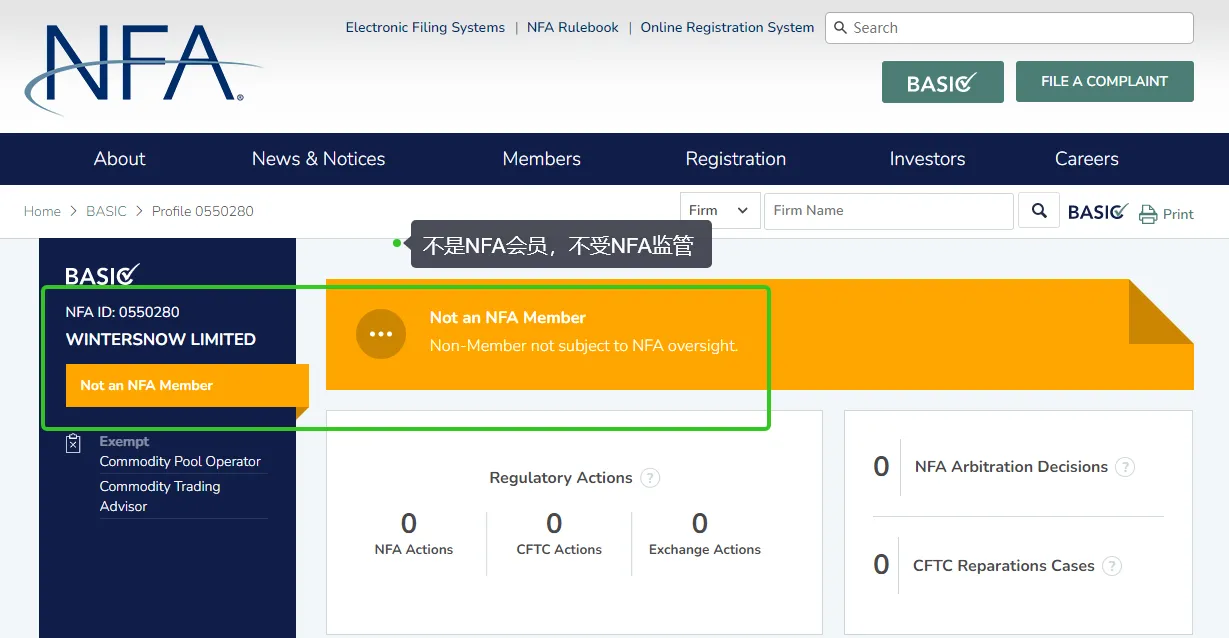Open the Firm search type dropdown
The width and height of the screenshot is (1229, 638).
coord(720,210)
